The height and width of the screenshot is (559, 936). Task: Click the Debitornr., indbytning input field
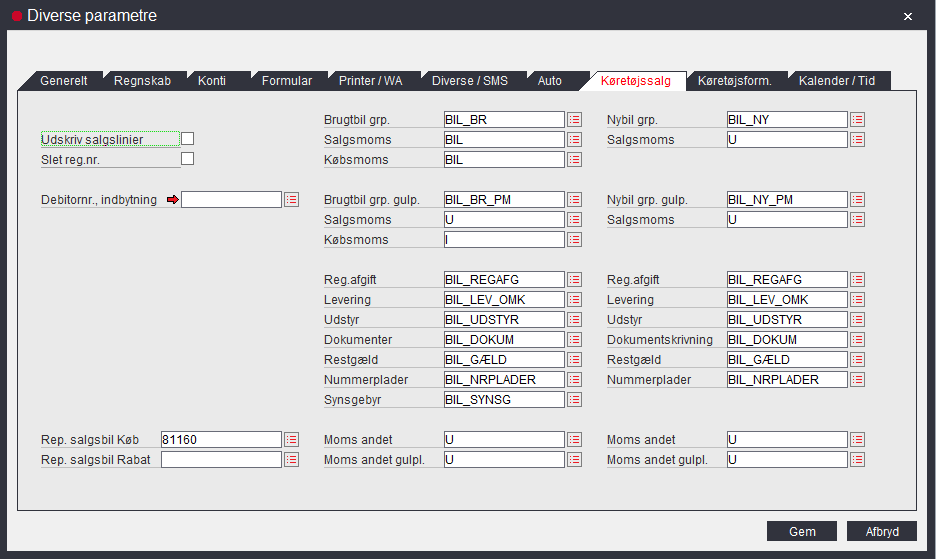(231, 200)
